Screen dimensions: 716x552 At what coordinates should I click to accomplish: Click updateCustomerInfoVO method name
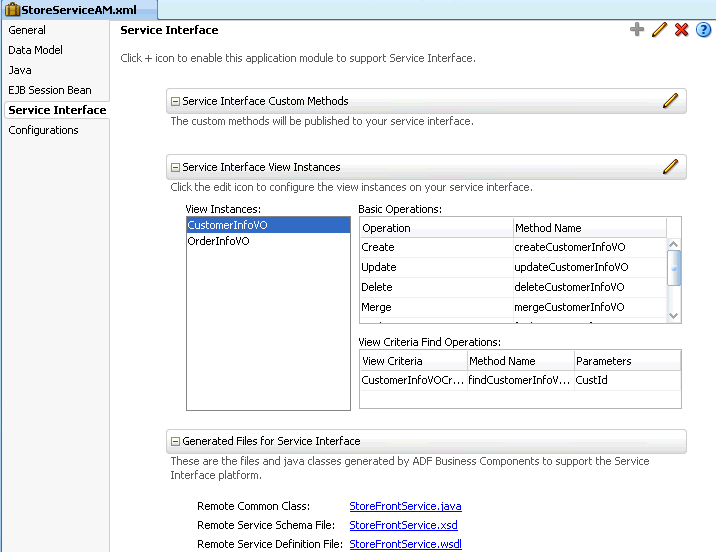coord(571,267)
